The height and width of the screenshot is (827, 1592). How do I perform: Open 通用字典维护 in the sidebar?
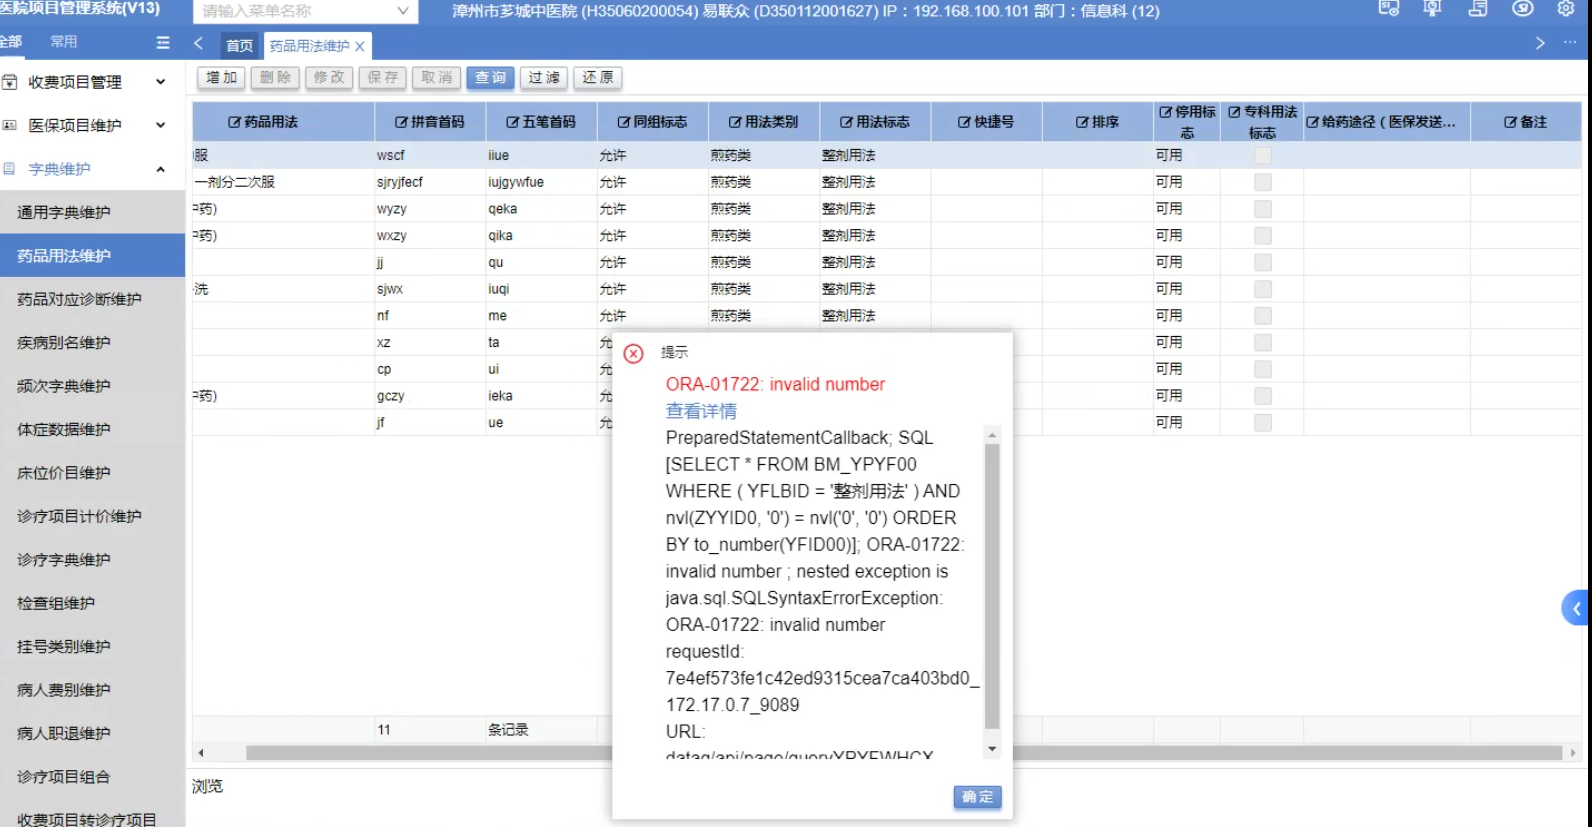click(x=92, y=212)
